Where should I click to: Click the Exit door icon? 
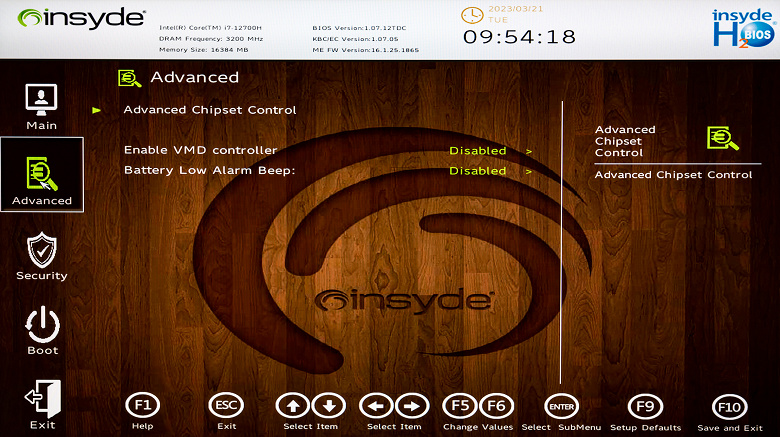coord(43,399)
